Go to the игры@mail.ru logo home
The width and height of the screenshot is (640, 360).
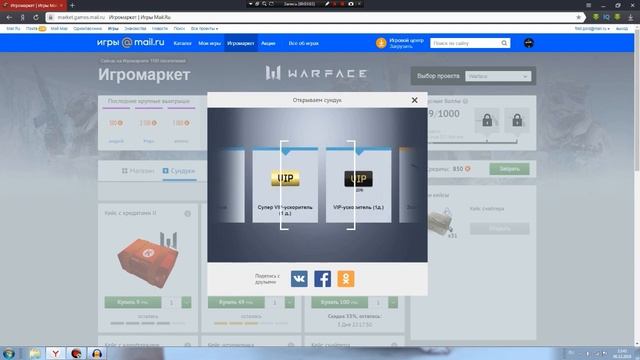(x=131, y=42)
